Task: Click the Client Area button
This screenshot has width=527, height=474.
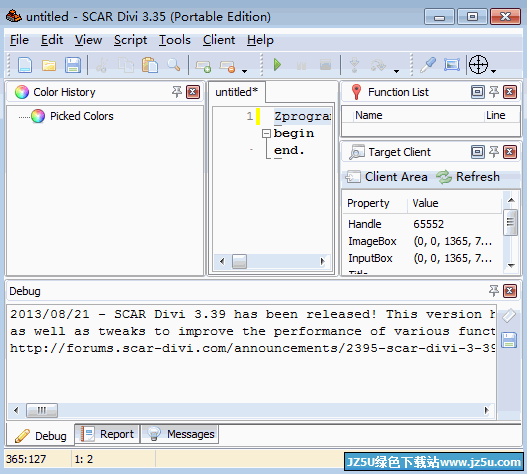Action: (x=387, y=177)
